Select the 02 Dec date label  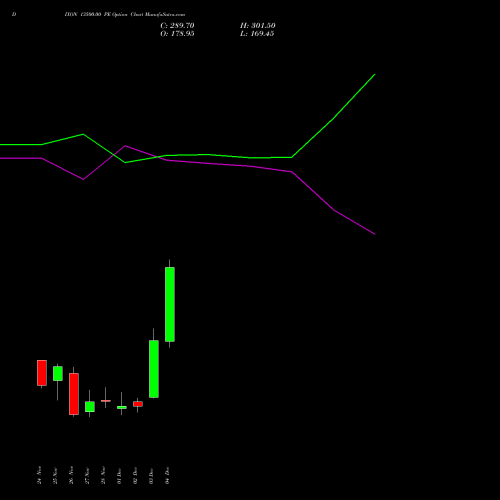[135, 476]
